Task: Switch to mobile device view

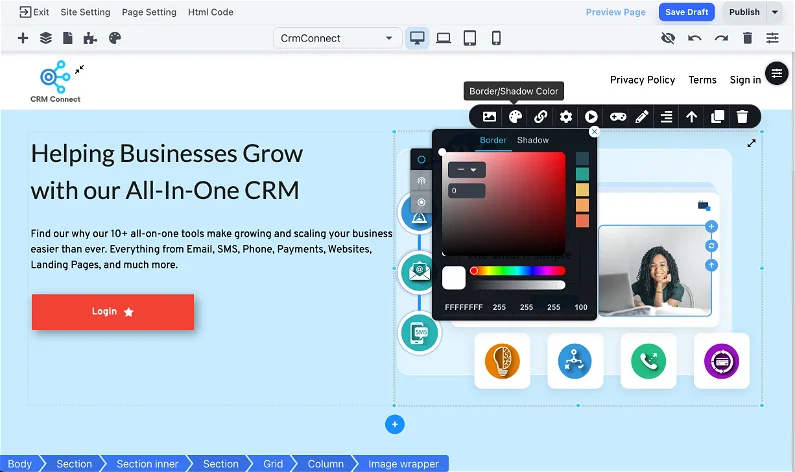Action: (x=495, y=38)
